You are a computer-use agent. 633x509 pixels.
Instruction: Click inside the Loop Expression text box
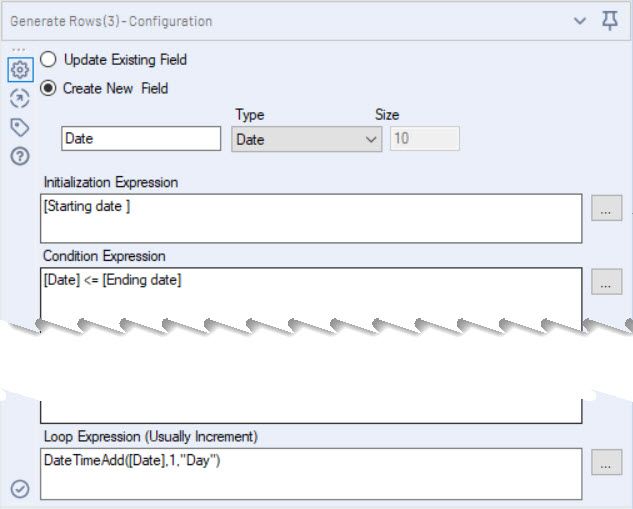coord(311,473)
